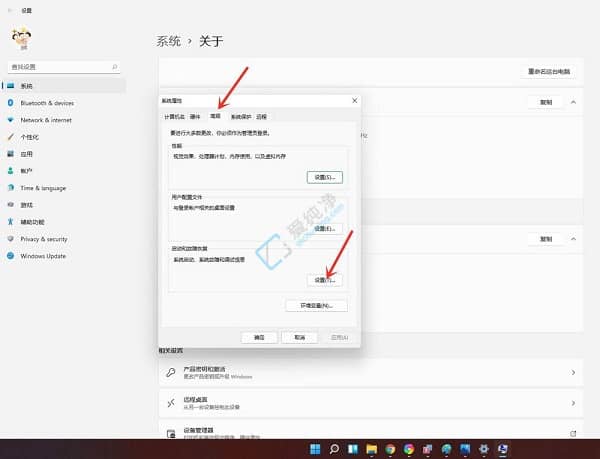
Task: Go to 个性化 personalization settings
Action: tap(64, 137)
